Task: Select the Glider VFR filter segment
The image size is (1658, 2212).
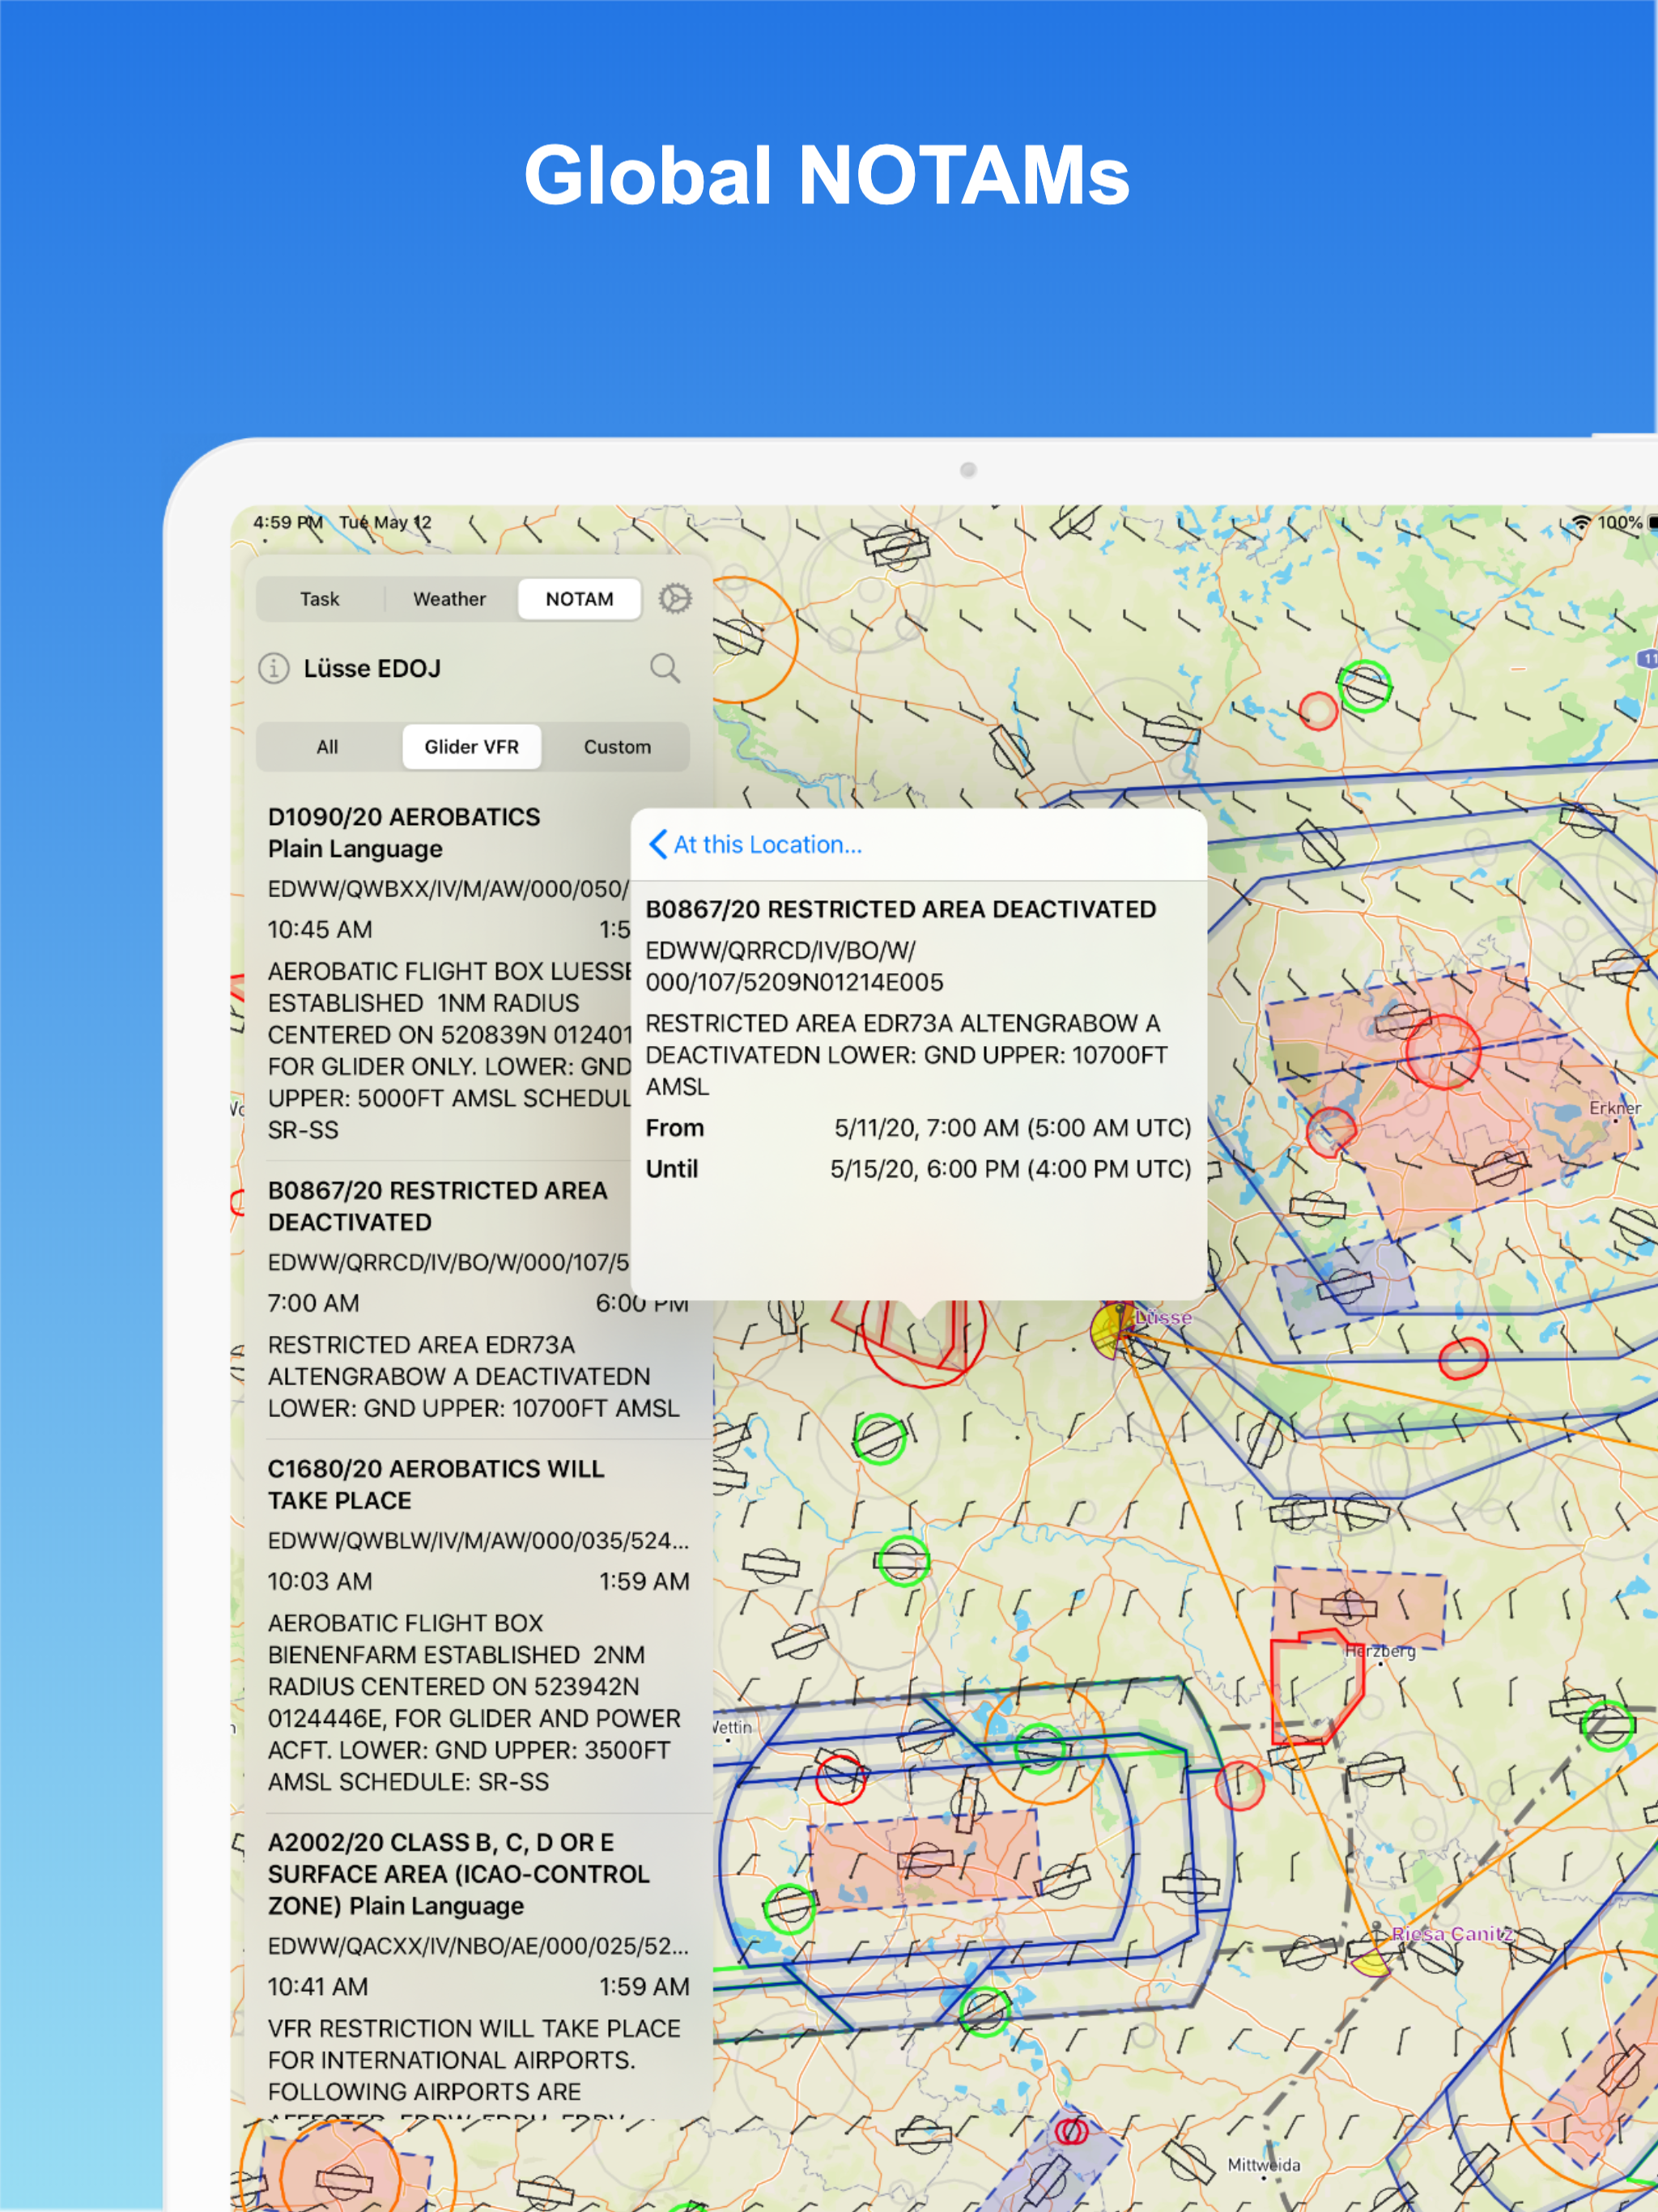Action: point(471,747)
